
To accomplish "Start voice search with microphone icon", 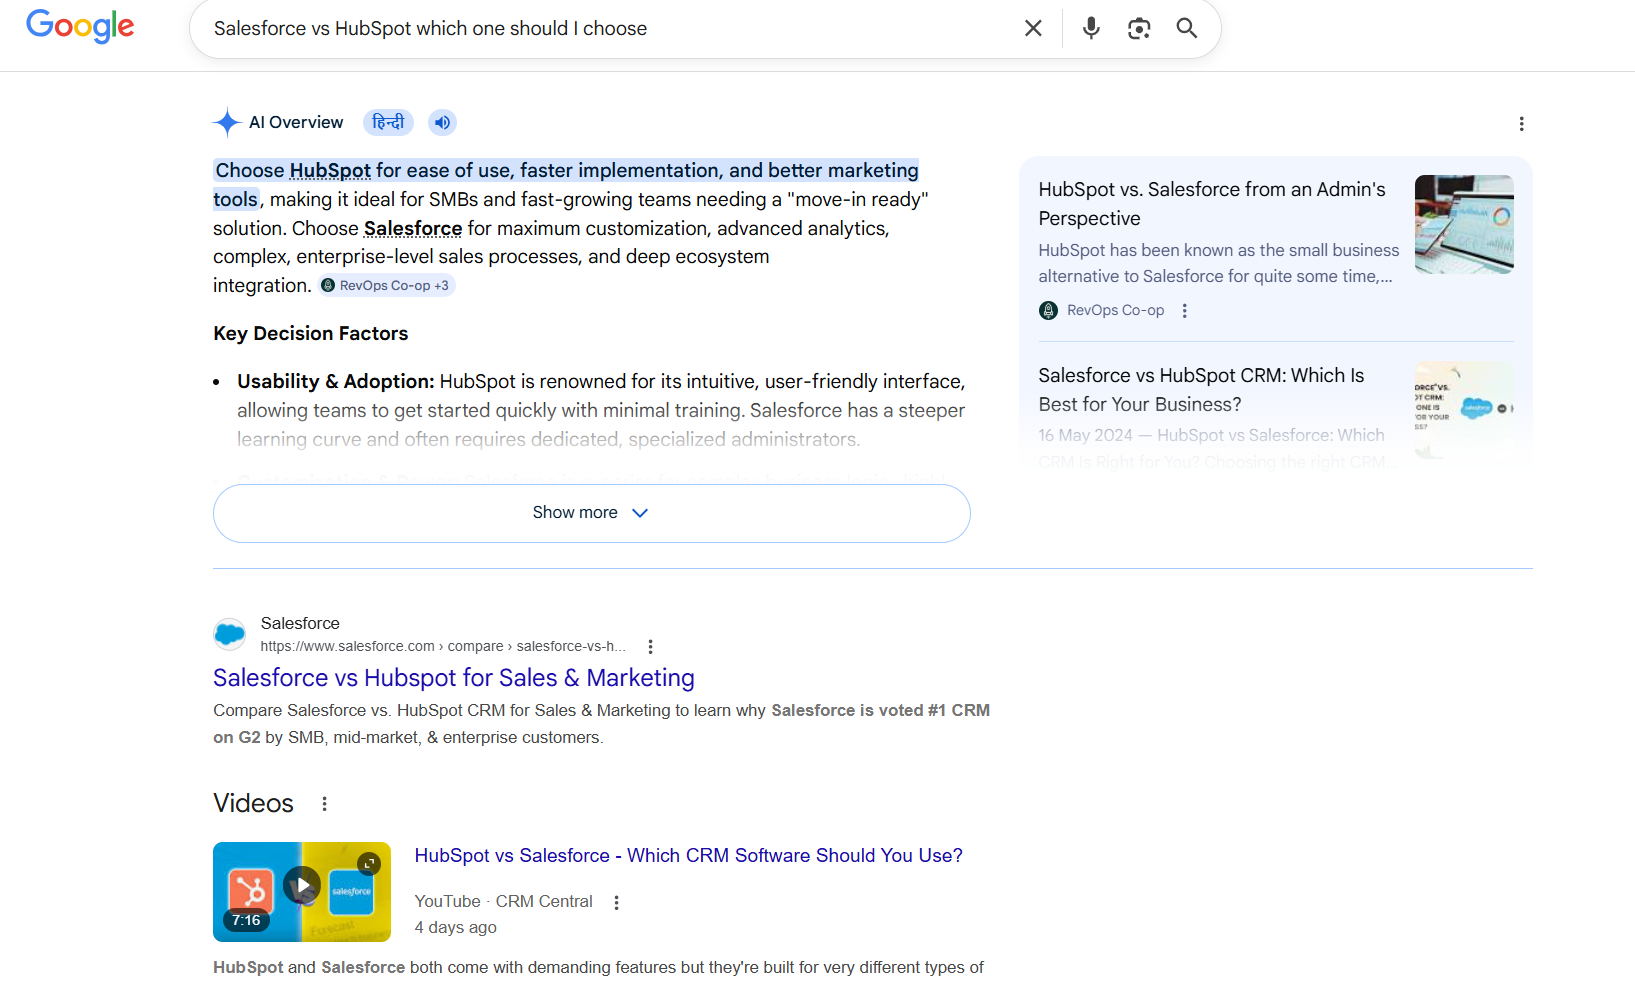I will [x=1091, y=28].
